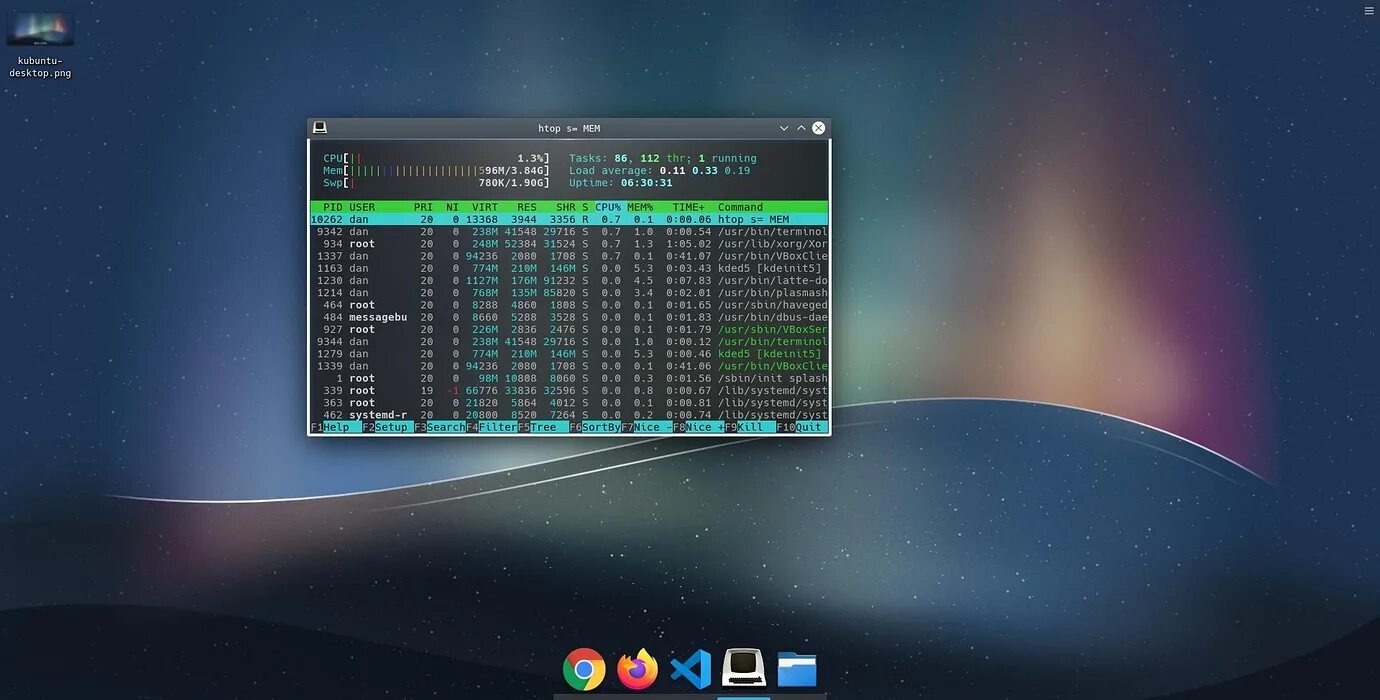The image size is (1380, 700).
Task: Sort by the MEM% column header
Action: pos(640,207)
